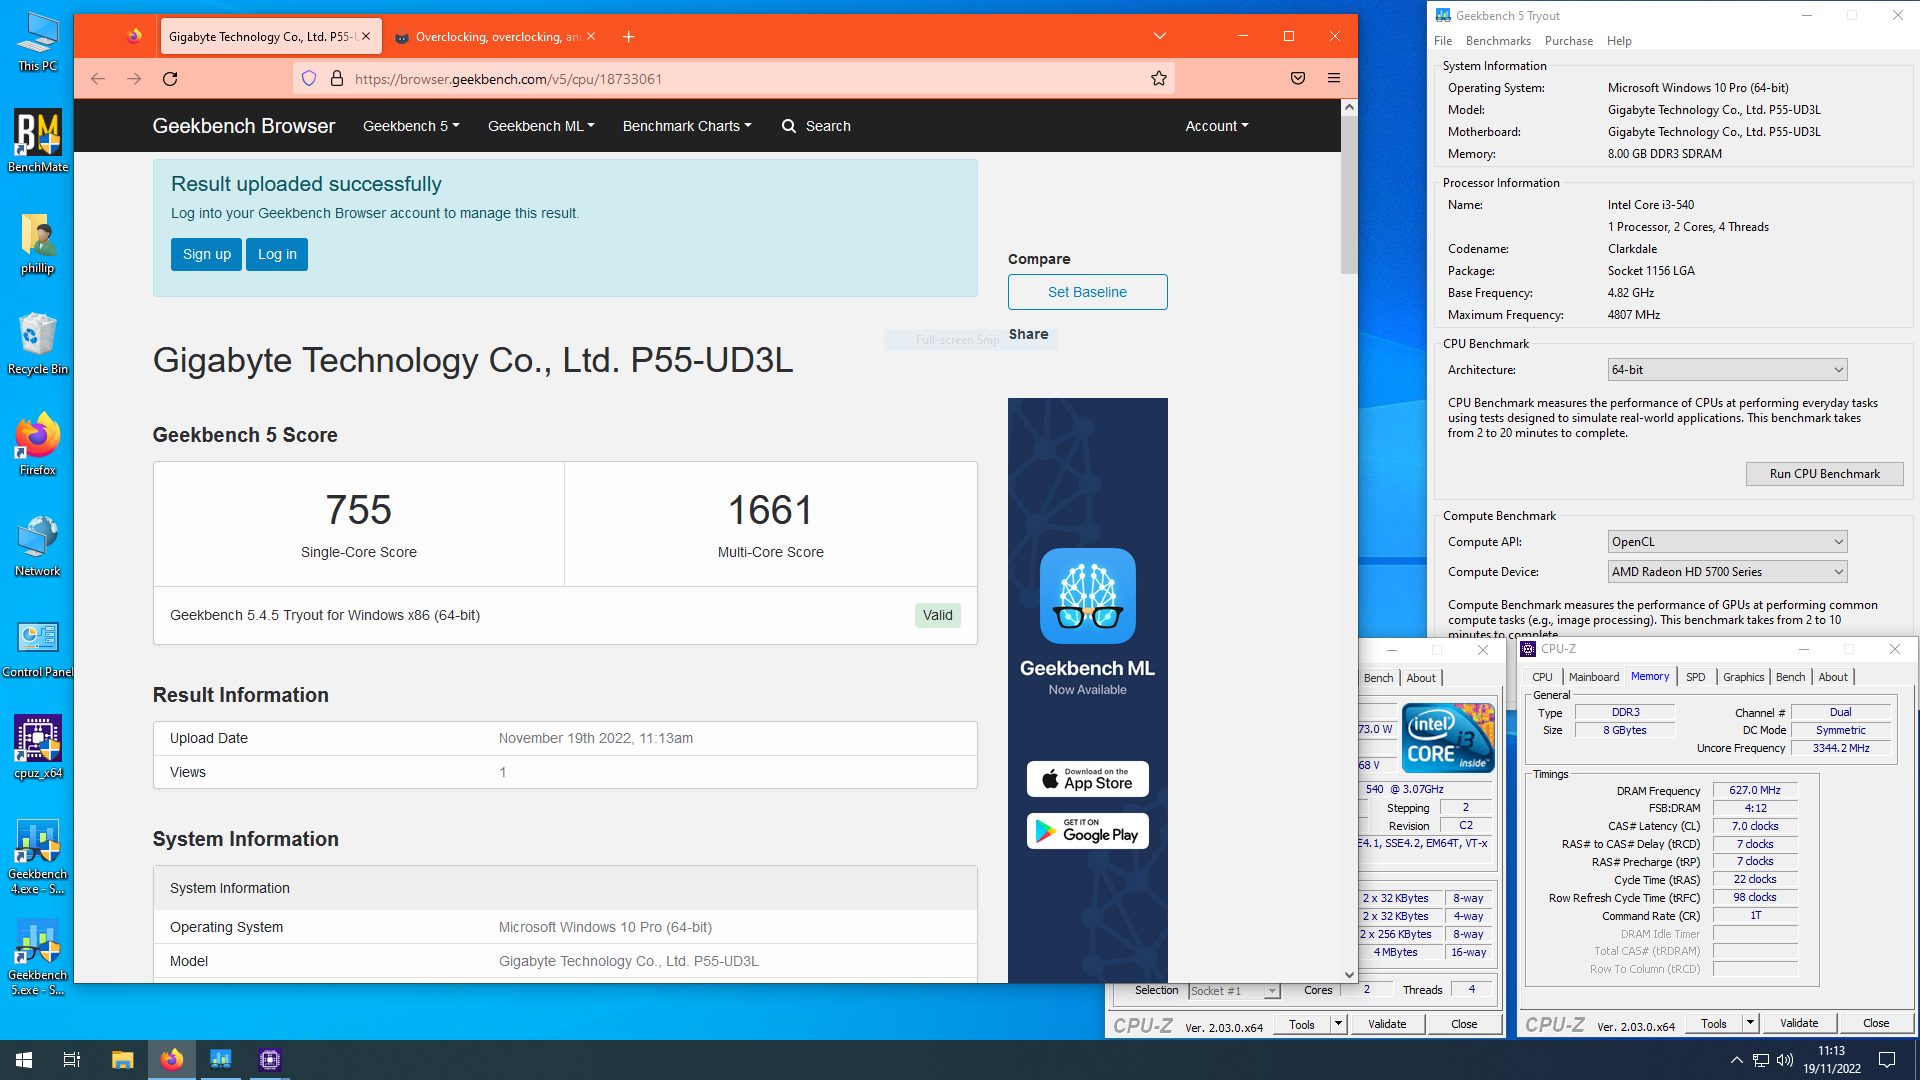Viewport: 1920px width, 1080px height.
Task: Open Geekbench 4.exe desktop shortcut
Action: [x=37, y=857]
